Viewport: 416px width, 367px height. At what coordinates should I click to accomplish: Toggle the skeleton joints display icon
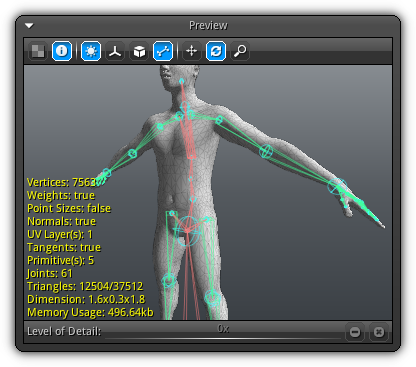pos(163,51)
